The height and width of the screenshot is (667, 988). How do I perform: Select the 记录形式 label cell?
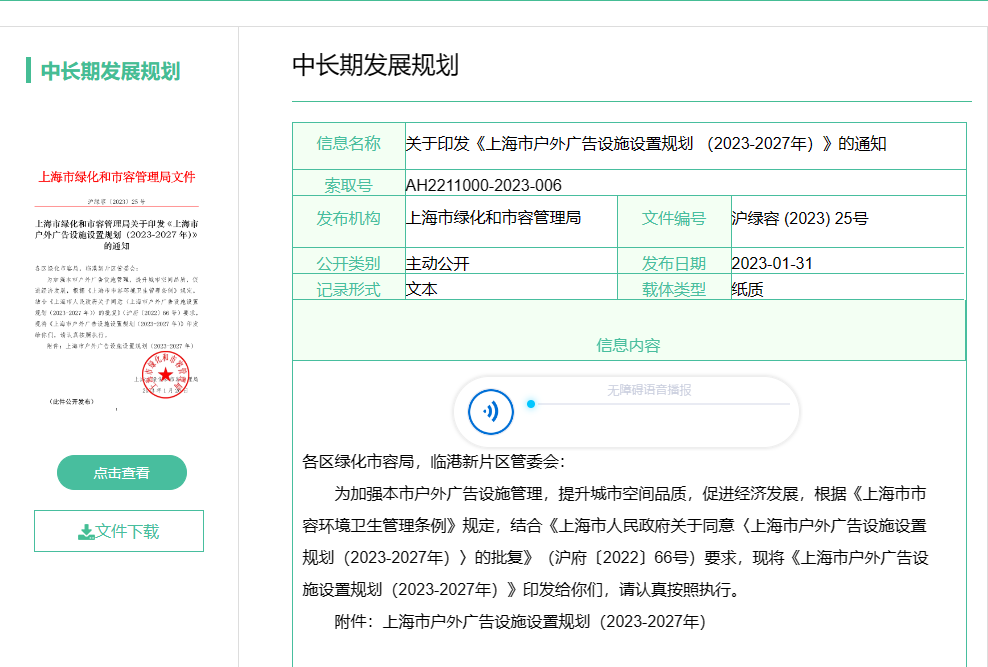pyautogui.click(x=348, y=287)
